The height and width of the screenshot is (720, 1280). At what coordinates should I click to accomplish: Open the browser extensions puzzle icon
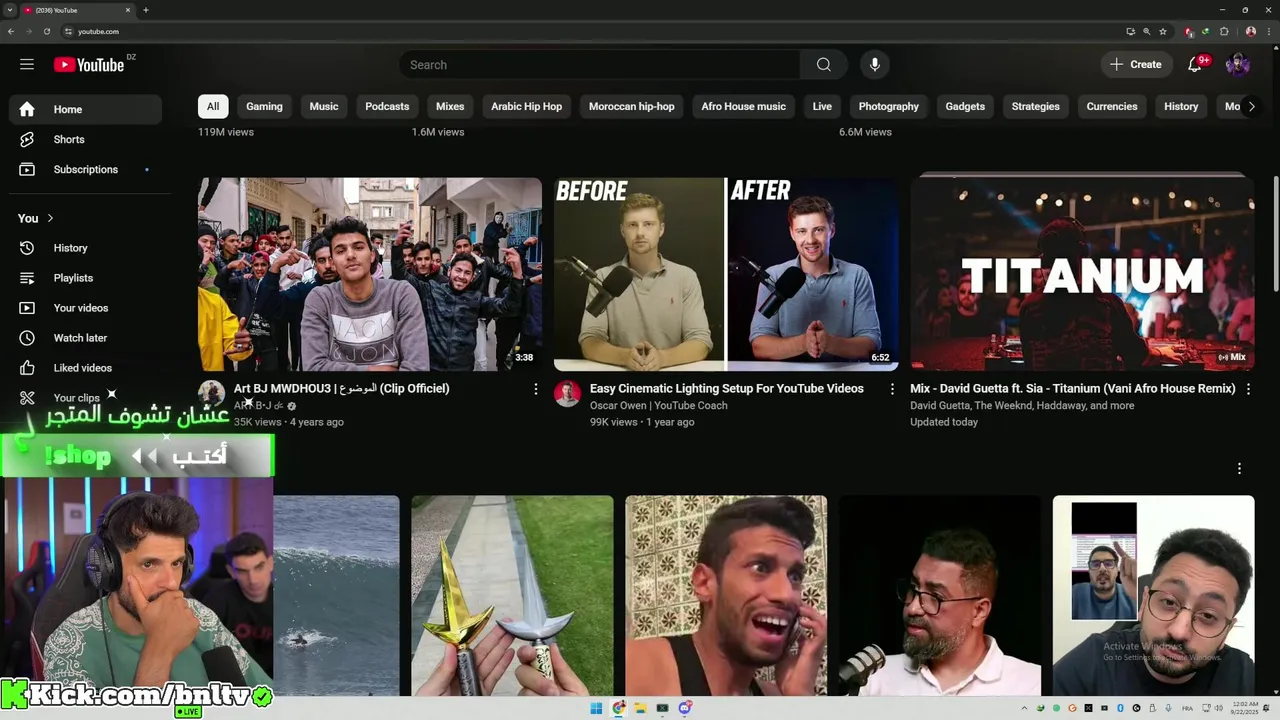pos(1224,31)
